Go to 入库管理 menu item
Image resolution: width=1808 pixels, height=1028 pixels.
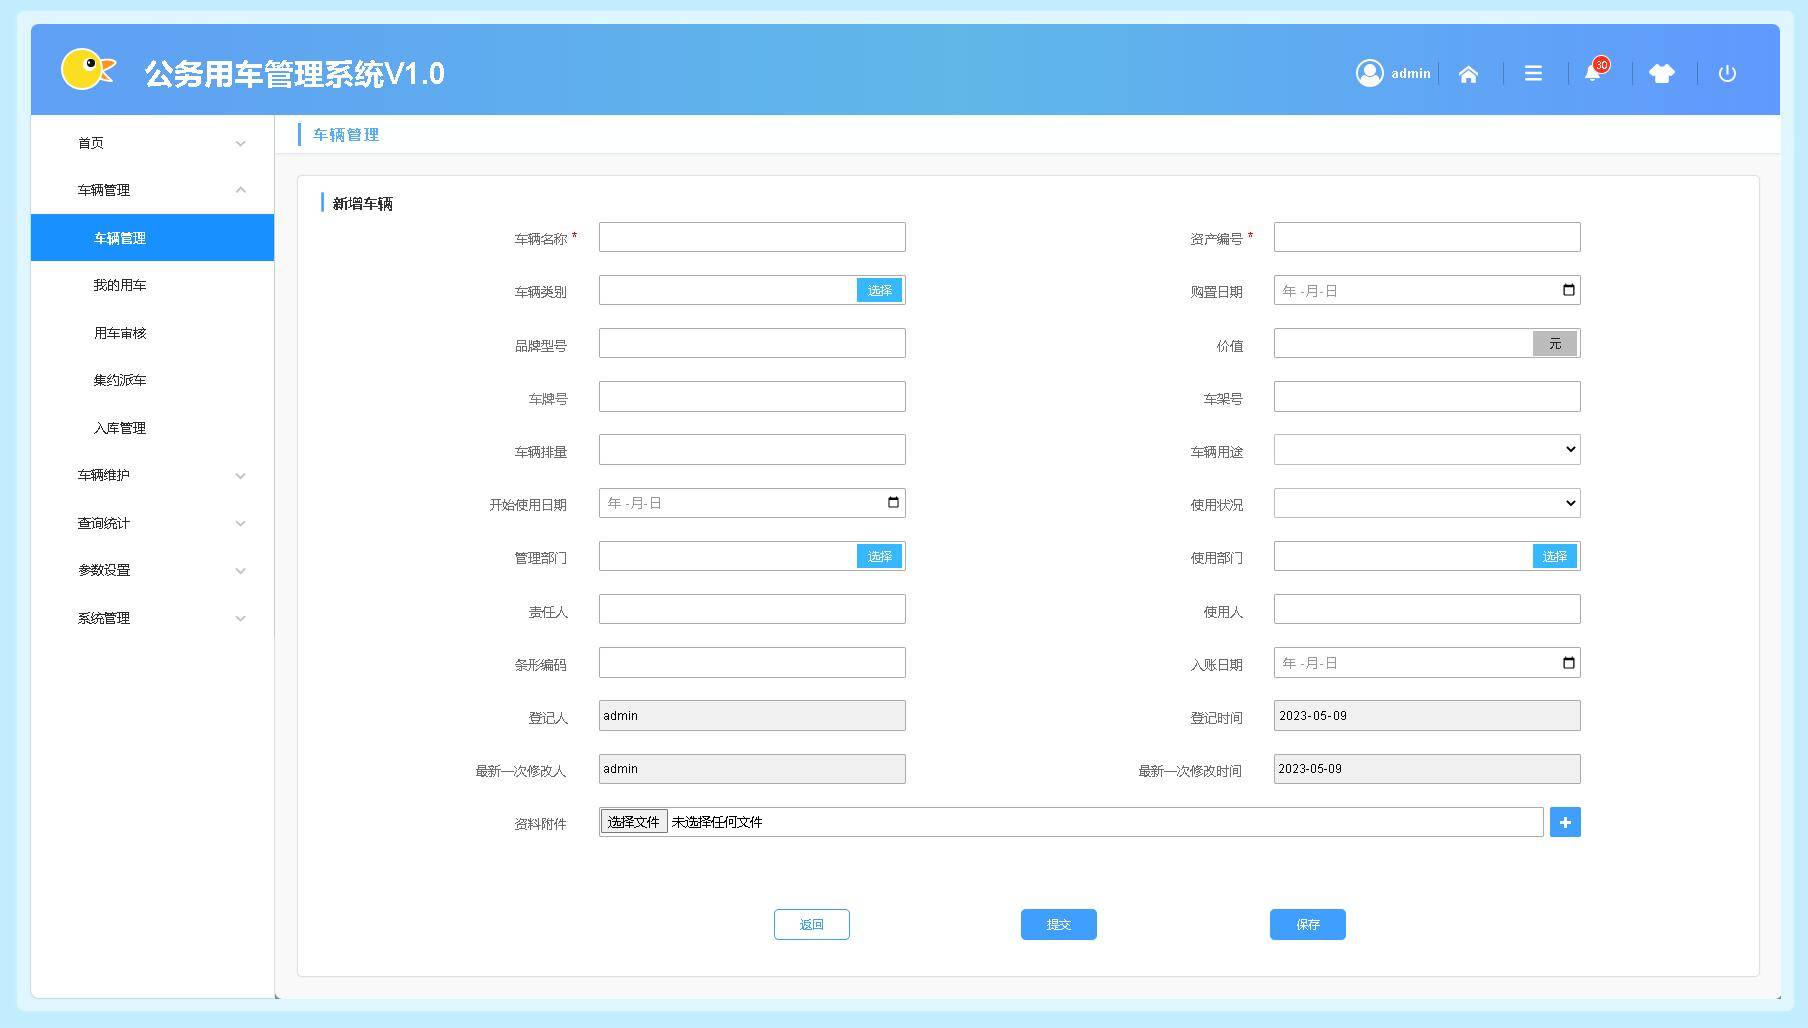click(x=120, y=428)
